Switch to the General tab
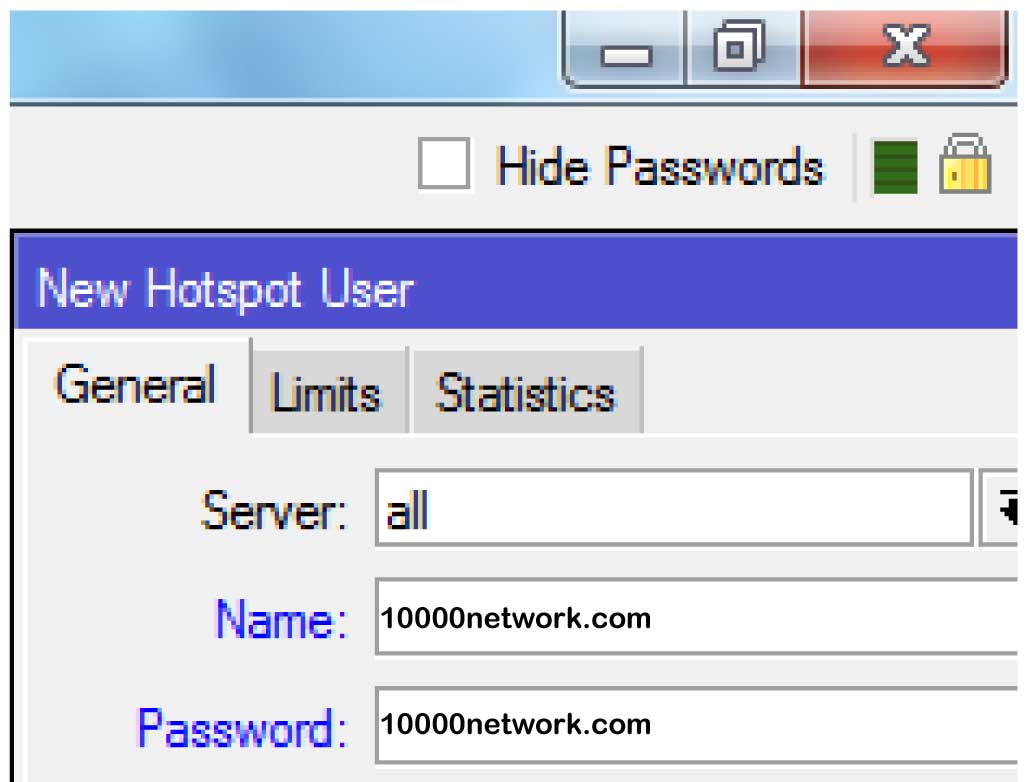1028x782 pixels. pos(136,385)
